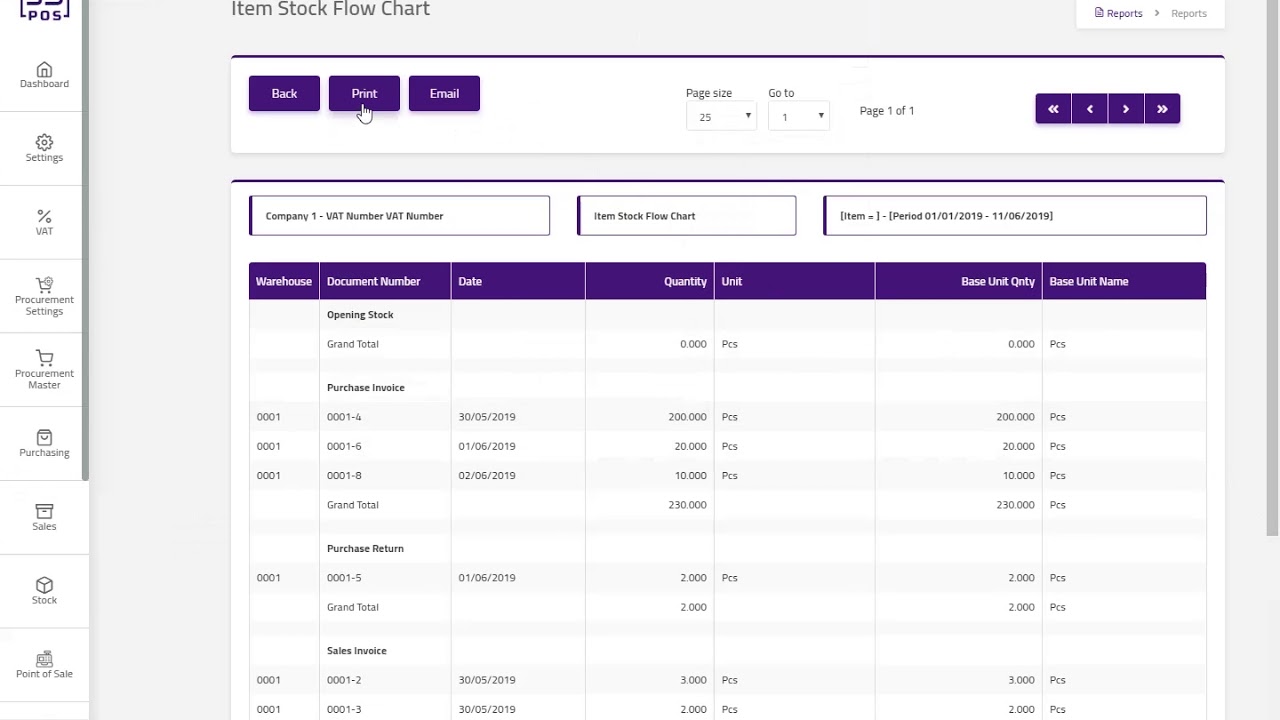Click the page vertical scrollbar
Viewport: 1280px width, 720px height.
(x=1272, y=268)
